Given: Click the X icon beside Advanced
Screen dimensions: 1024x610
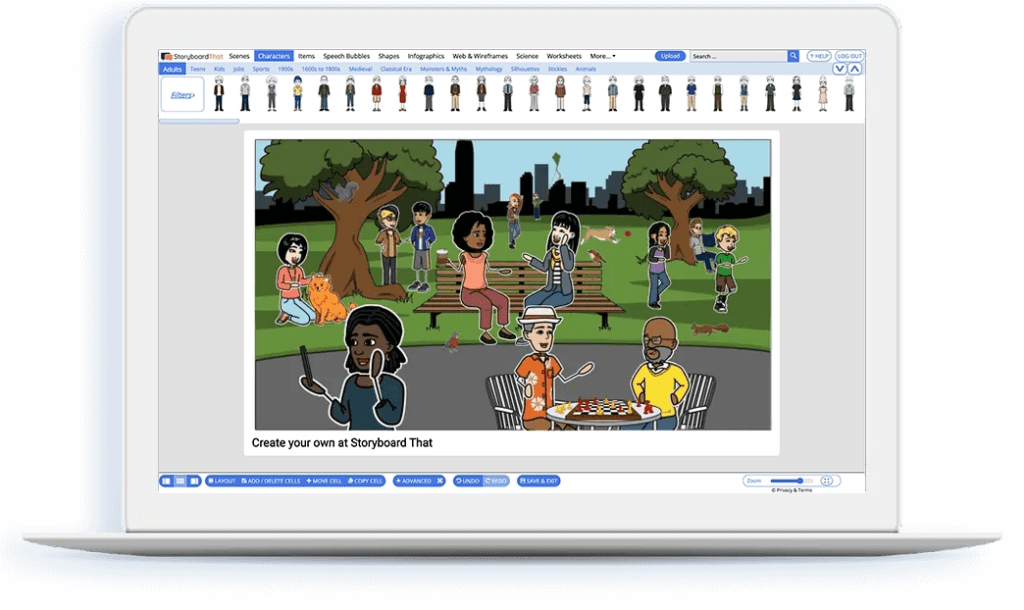Looking at the screenshot, I should [x=440, y=481].
